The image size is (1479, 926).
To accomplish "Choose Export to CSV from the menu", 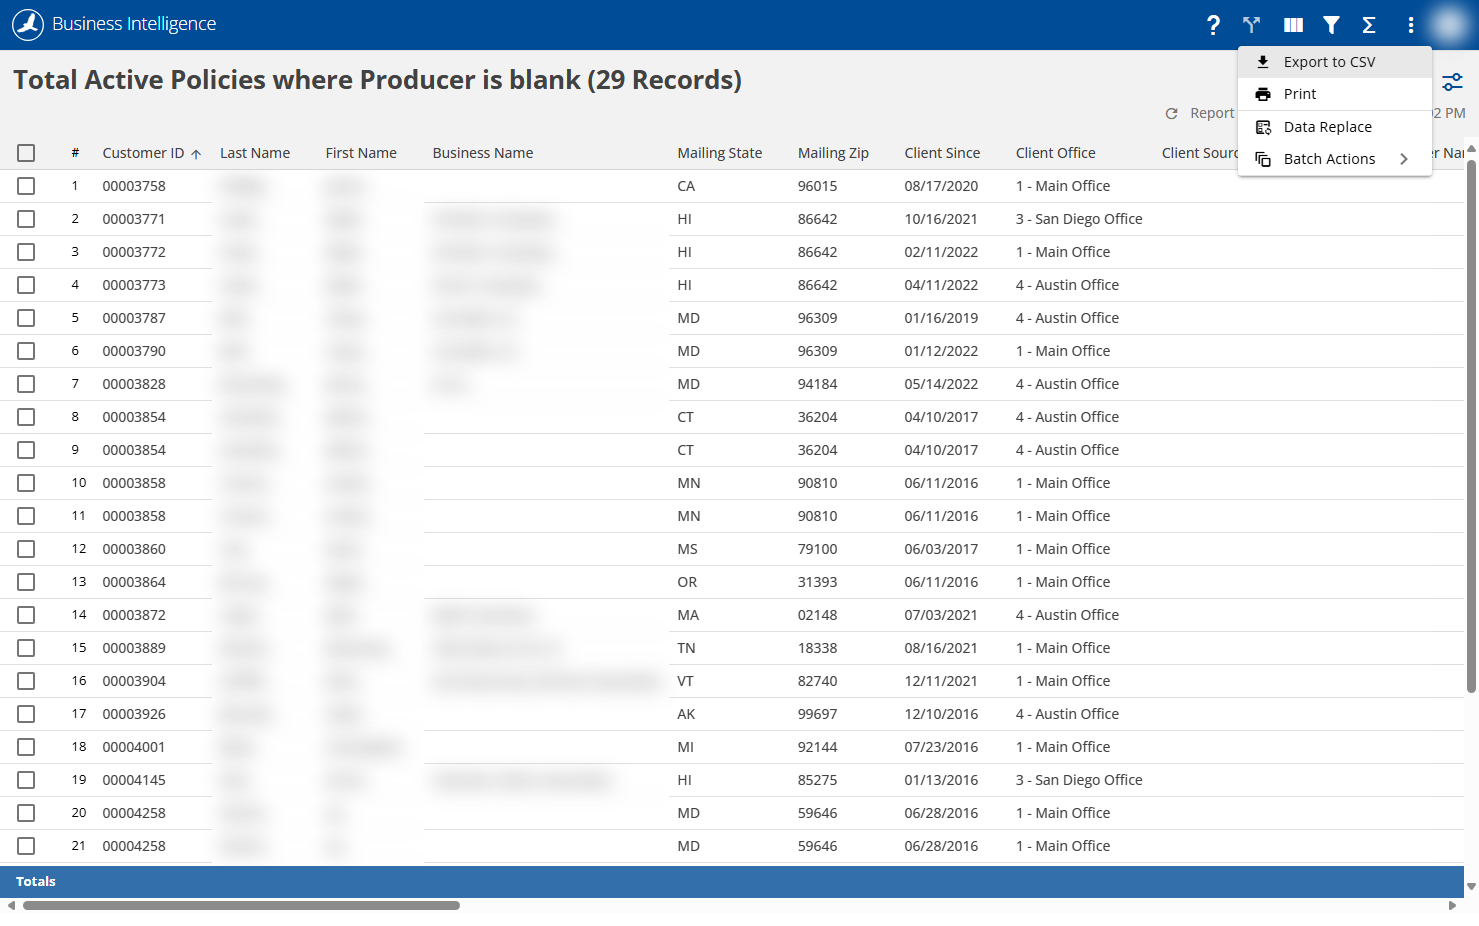I will click(1335, 62).
